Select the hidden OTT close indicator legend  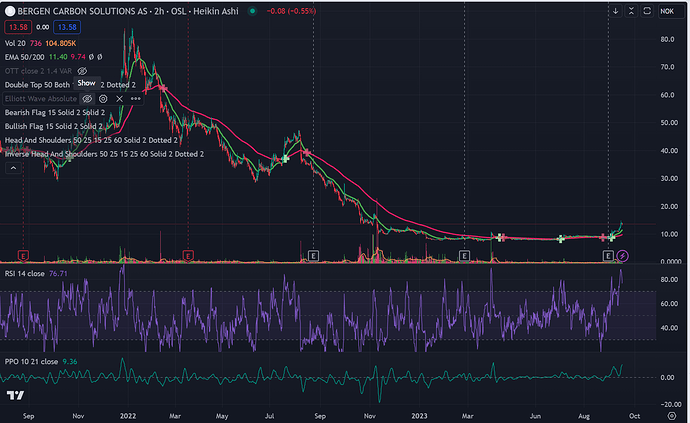(38, 71)
